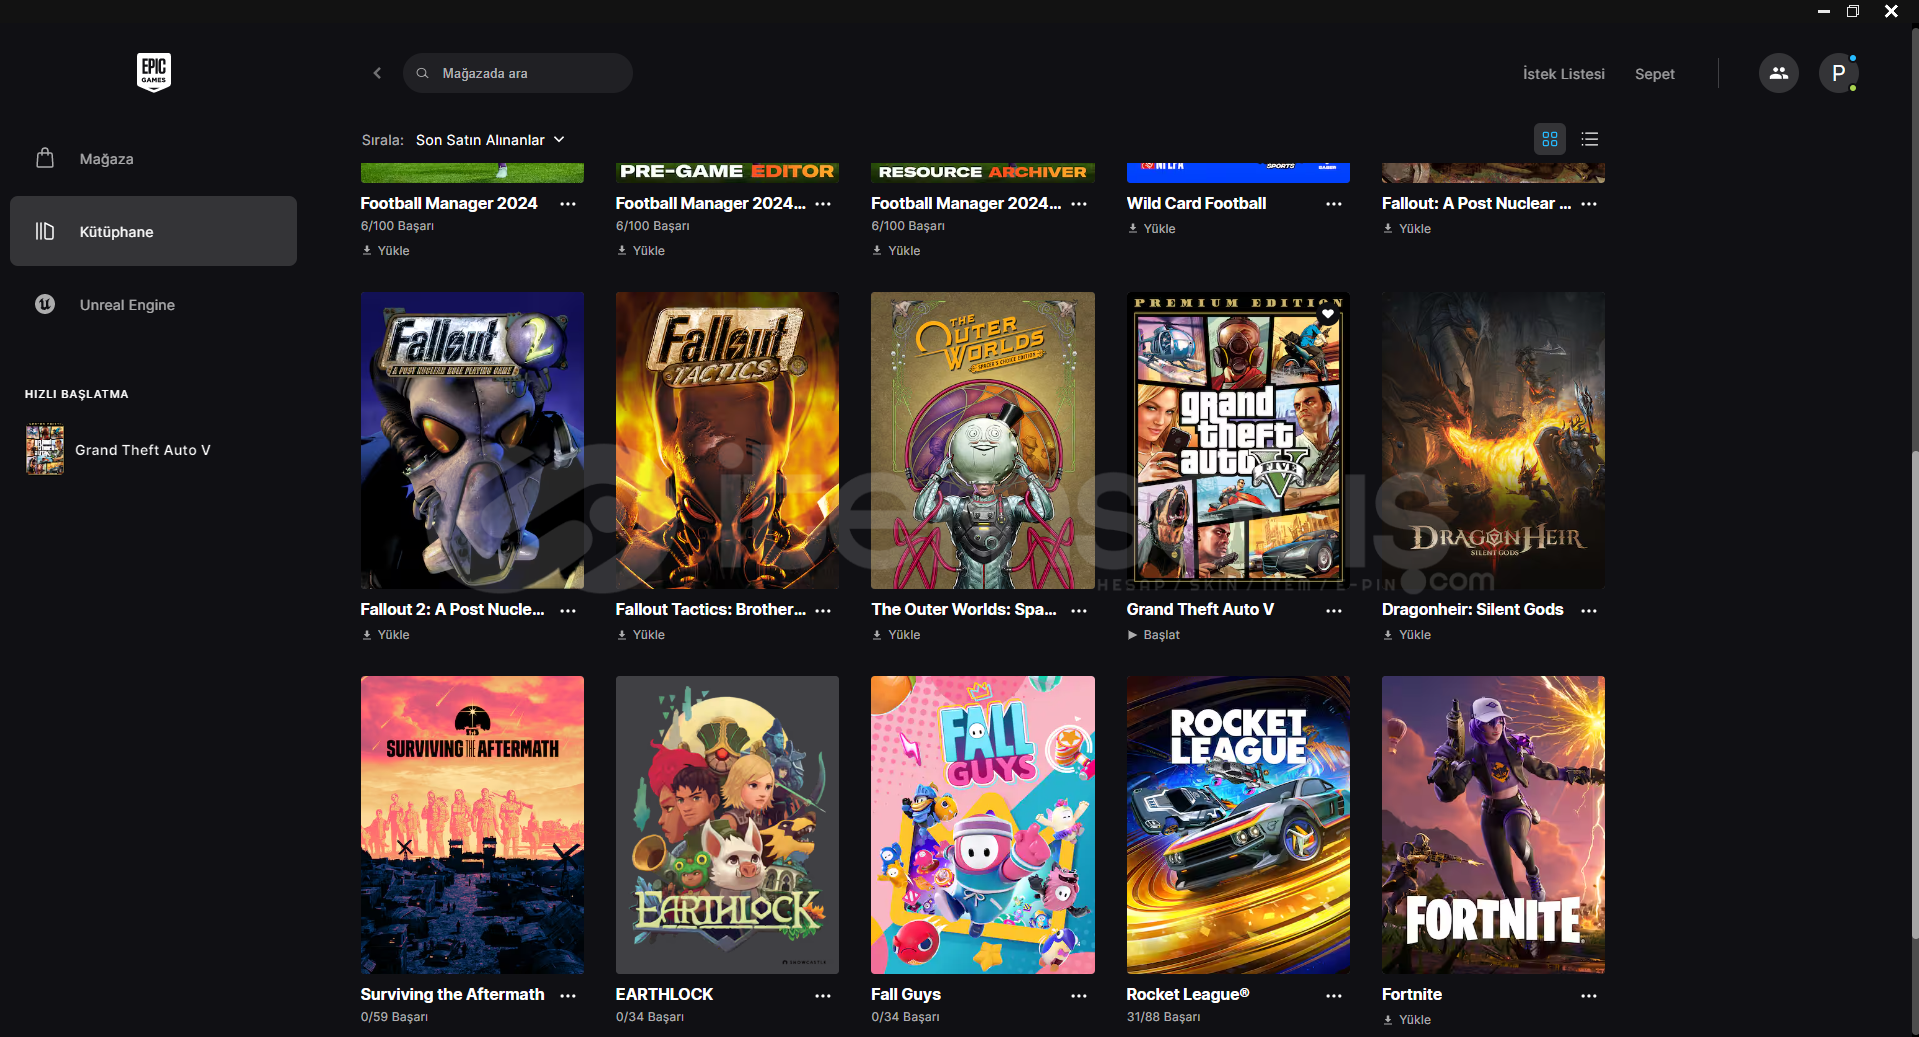This screenshot has width=1919, height=1037.
Task: Open more options for EARTHLOCK
Action: tap(823, 996)
